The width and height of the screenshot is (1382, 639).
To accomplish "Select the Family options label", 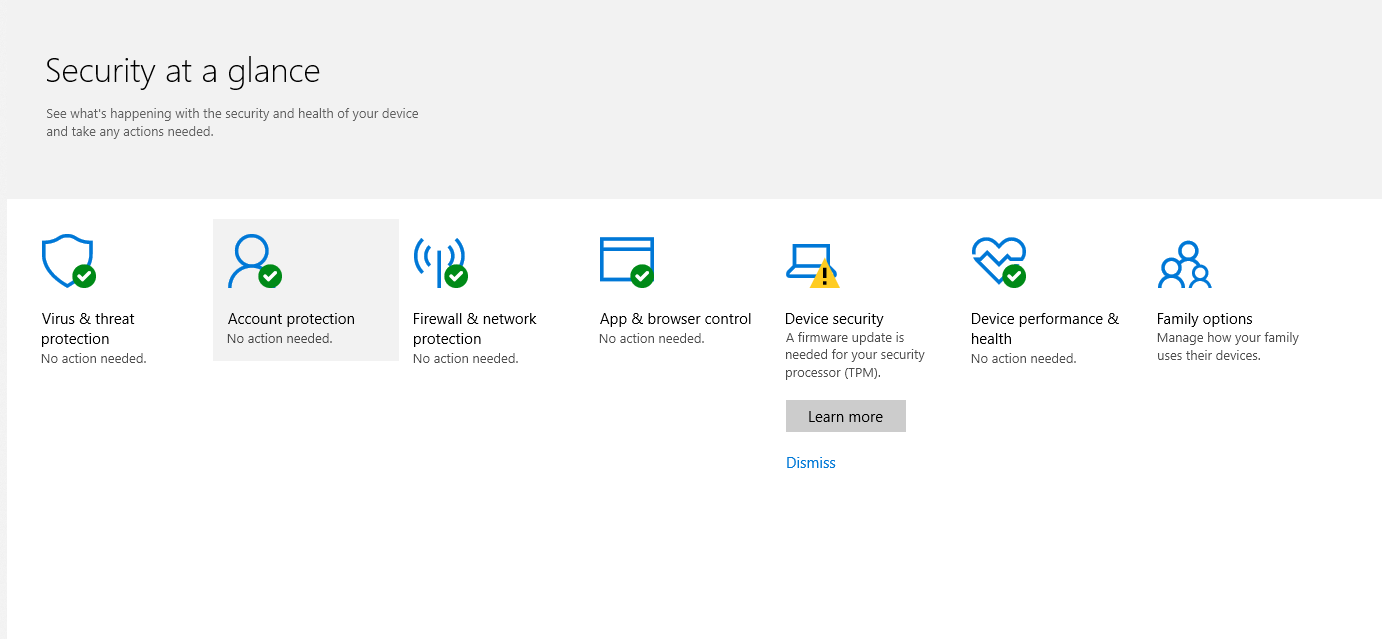I will [x=1204, y=319].
